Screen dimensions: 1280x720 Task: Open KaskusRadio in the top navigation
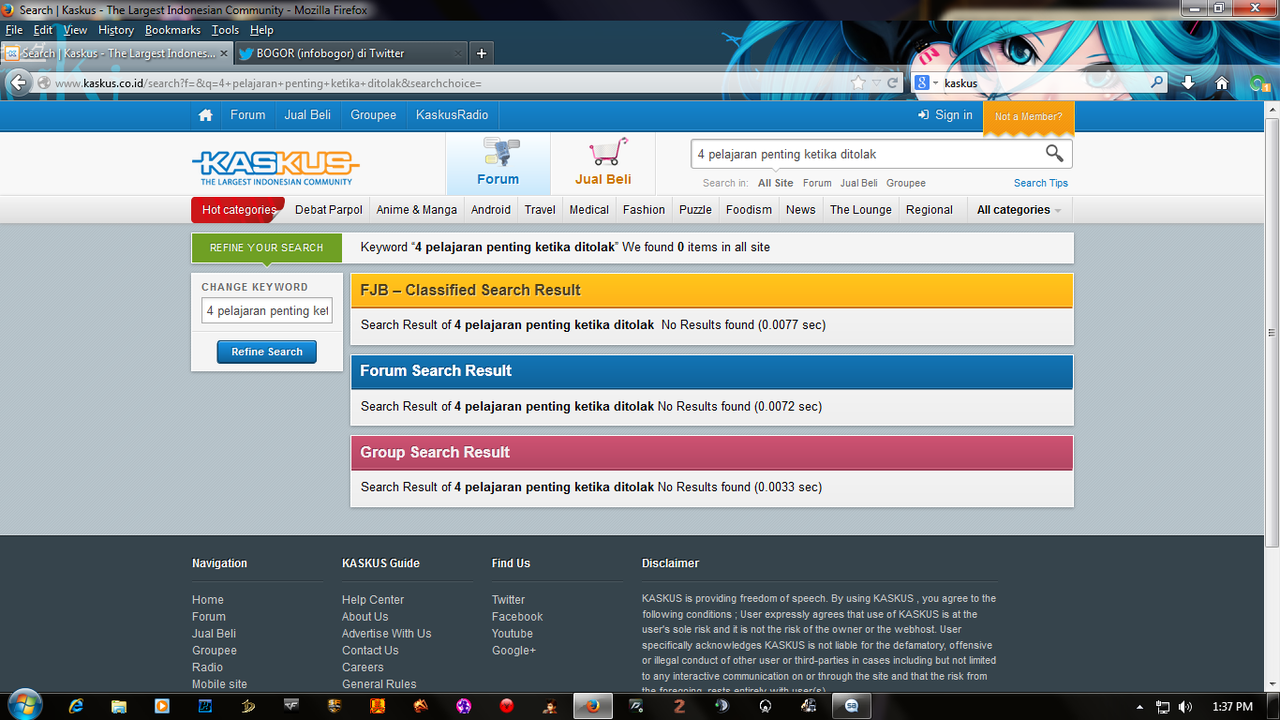point(452,115)
